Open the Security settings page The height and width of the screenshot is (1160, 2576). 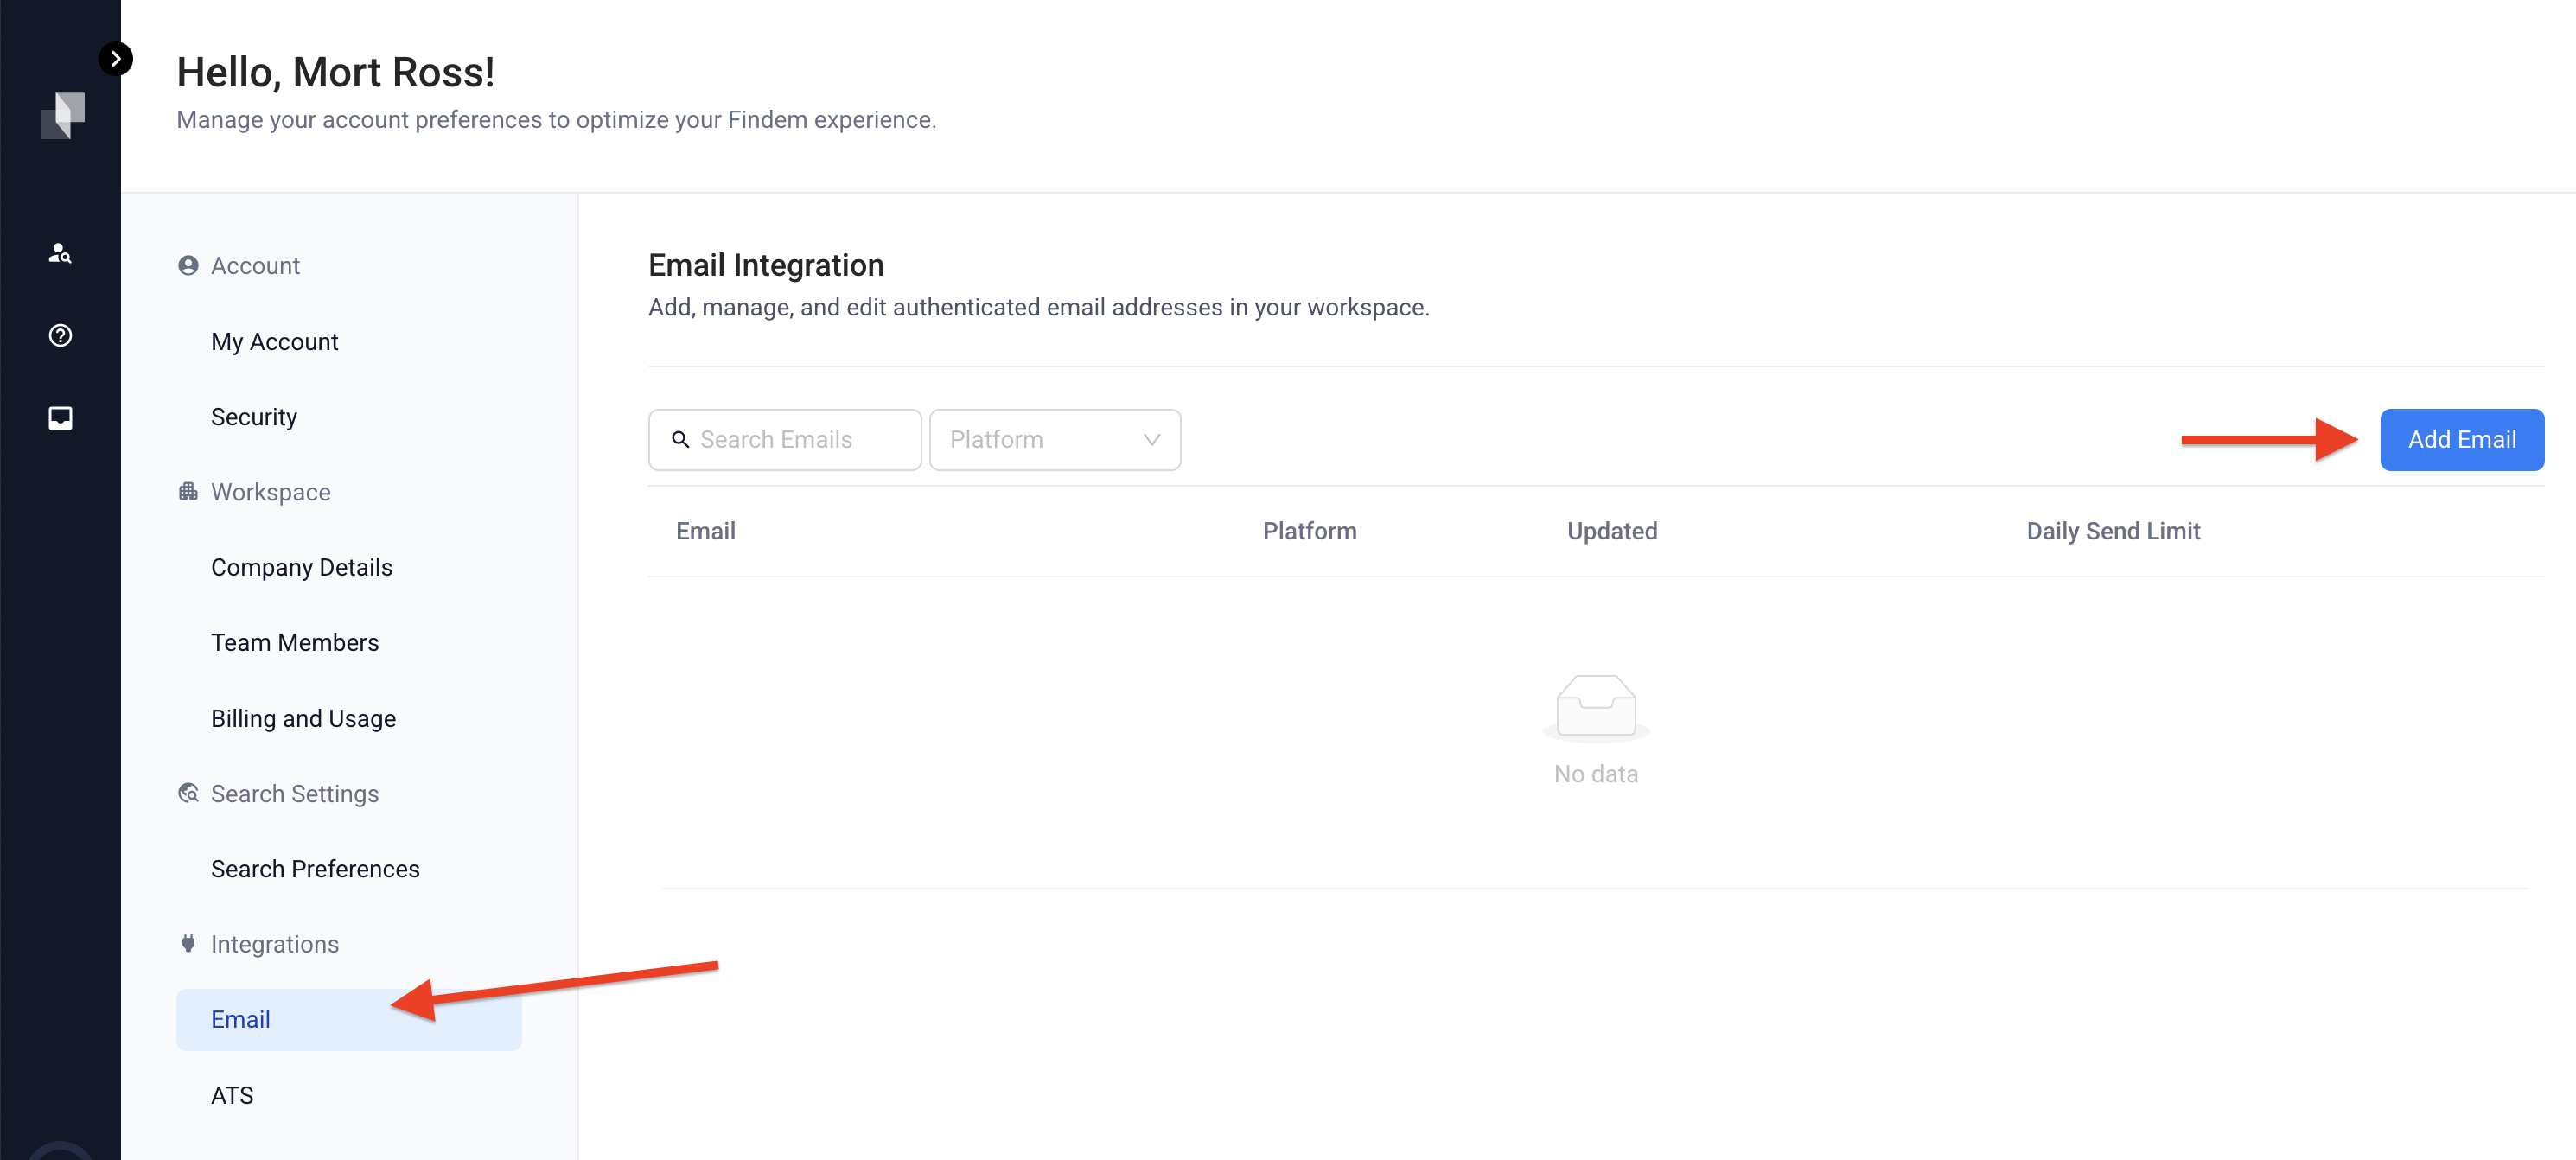click(254, 417)
